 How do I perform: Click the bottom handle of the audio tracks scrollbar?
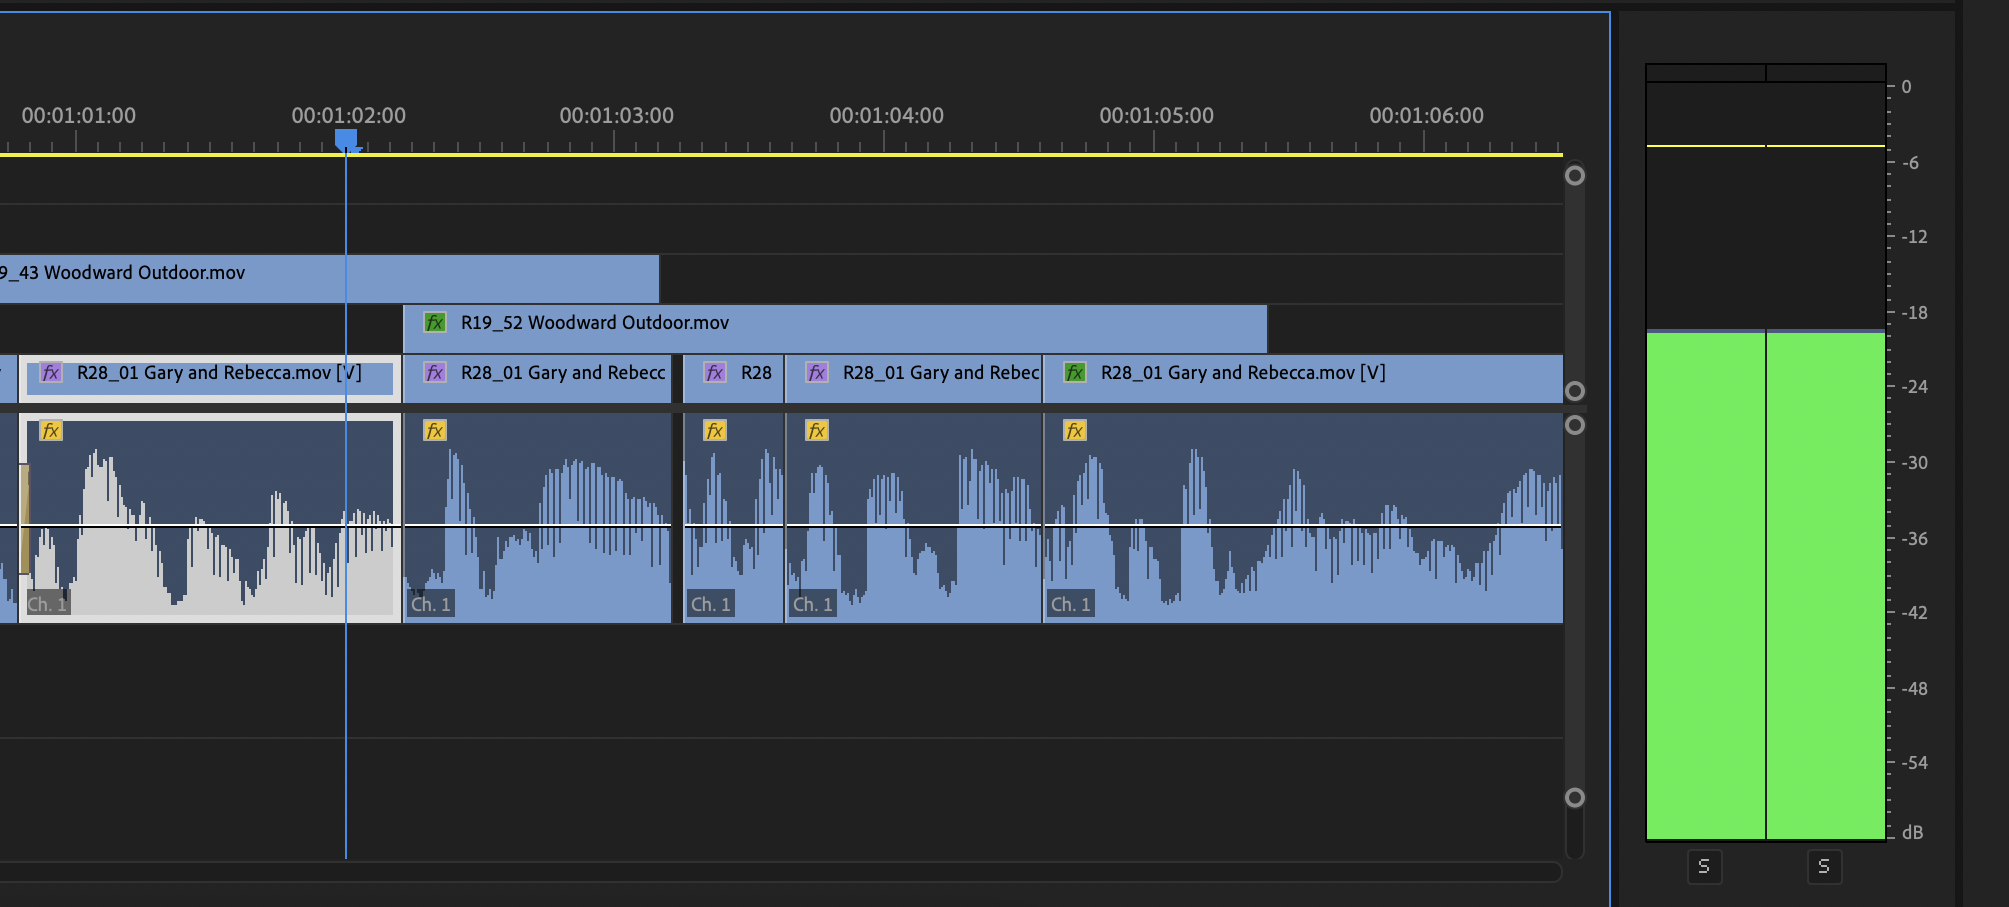[1575, 797]
